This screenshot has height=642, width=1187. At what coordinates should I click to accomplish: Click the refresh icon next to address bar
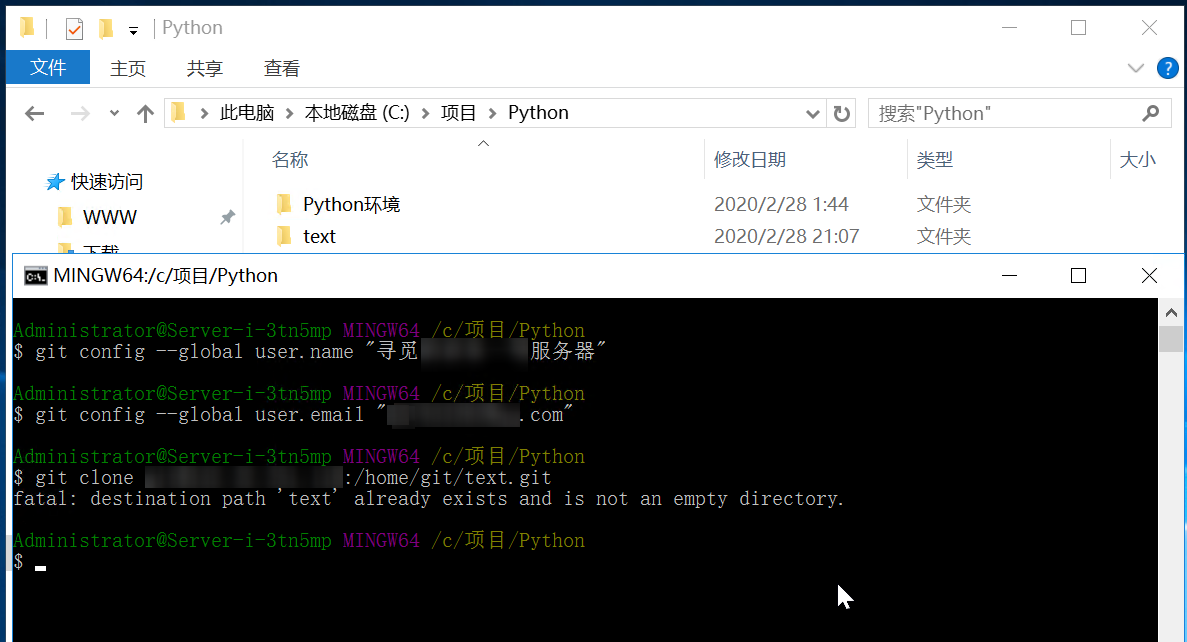(x=841, y=113)
